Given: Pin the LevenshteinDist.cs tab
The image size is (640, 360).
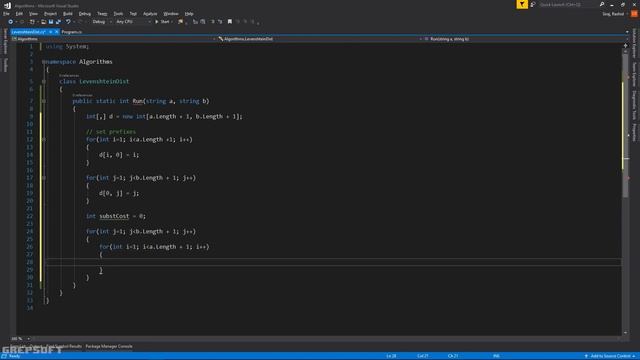Looking at the screenshot, I should (x=51, y=32).
